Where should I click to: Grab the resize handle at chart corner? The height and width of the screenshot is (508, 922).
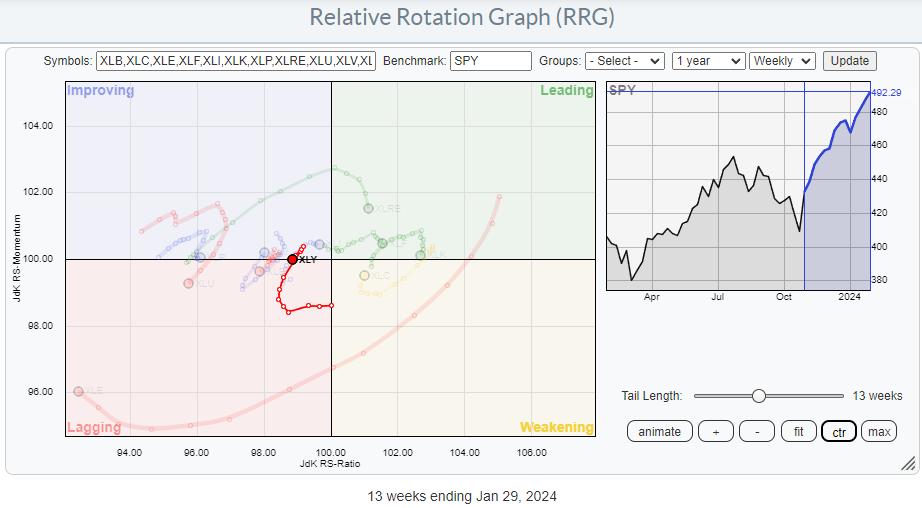907,463
